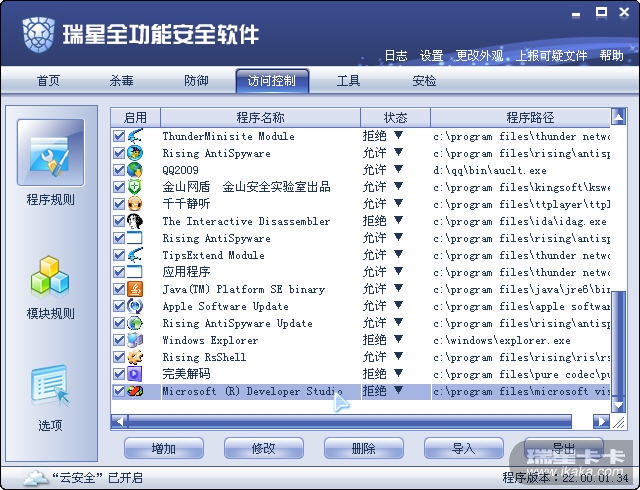Click the 千千静听 orange player icon
This screenshot has height=490, width=640.
click(x=135, y=203)
